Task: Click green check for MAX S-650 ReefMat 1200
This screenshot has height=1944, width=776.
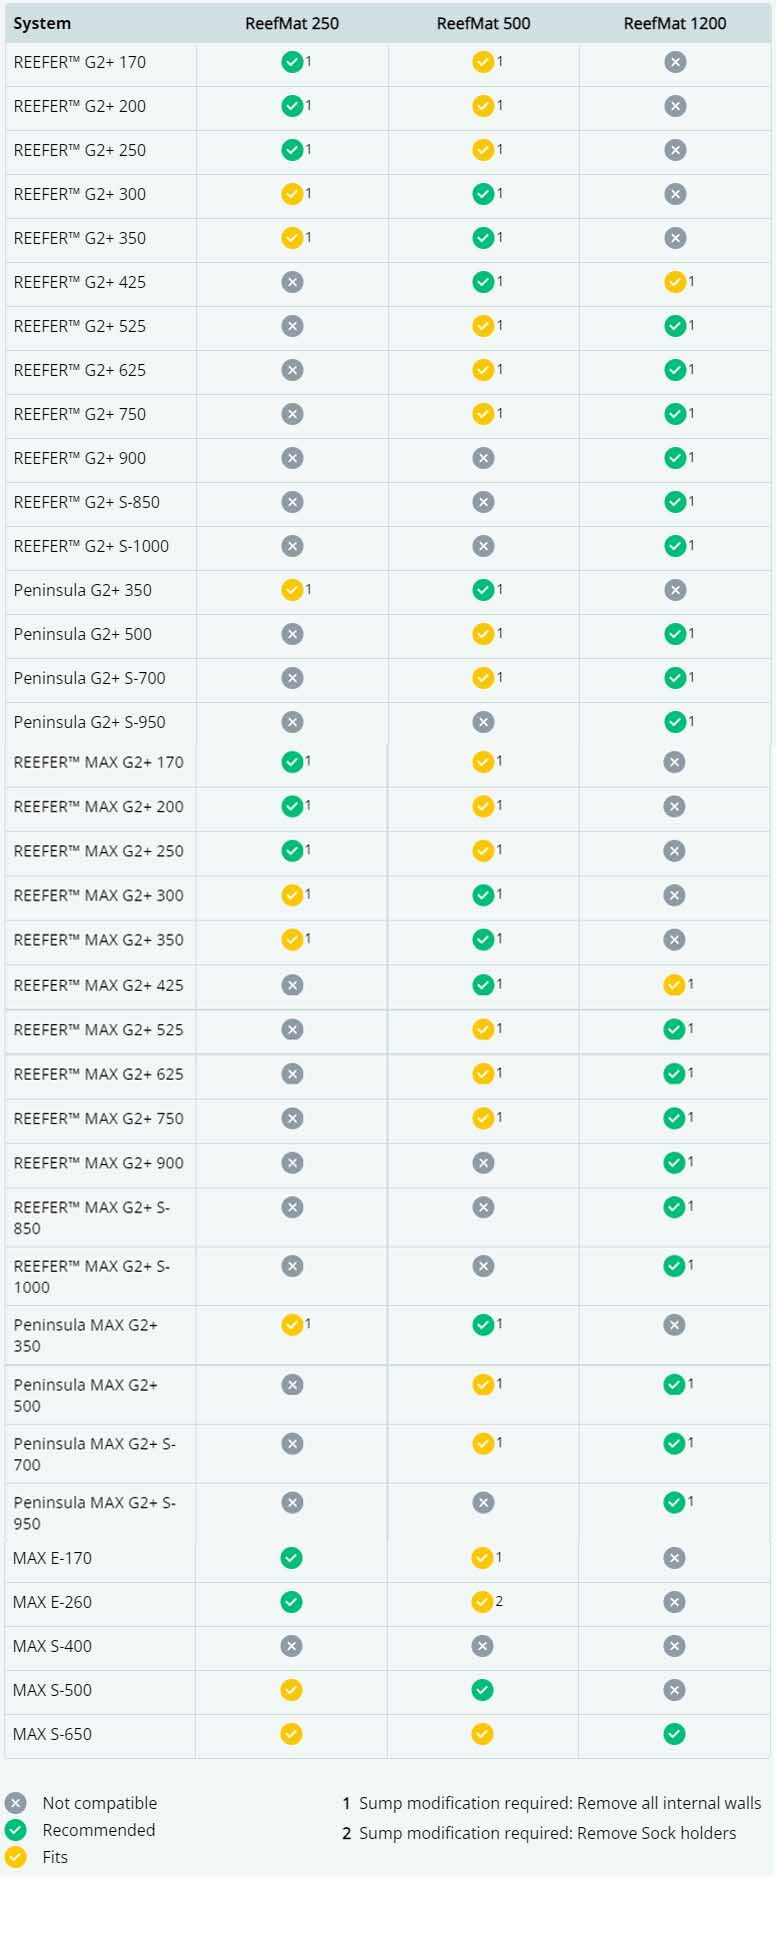Action: pos(674,1734)
